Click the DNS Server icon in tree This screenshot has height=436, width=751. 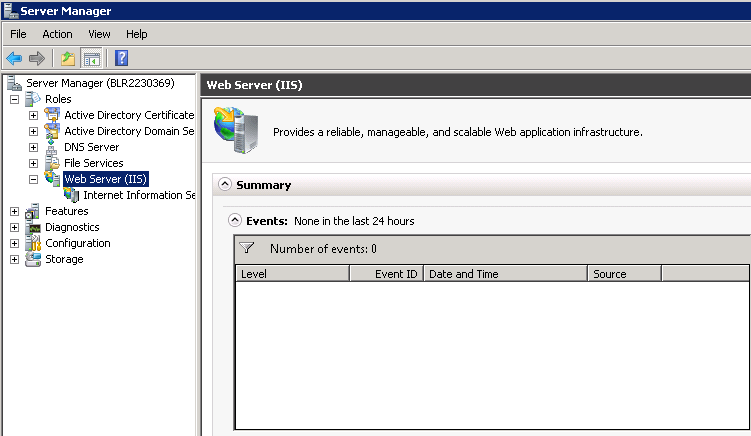tap(52, 147)
